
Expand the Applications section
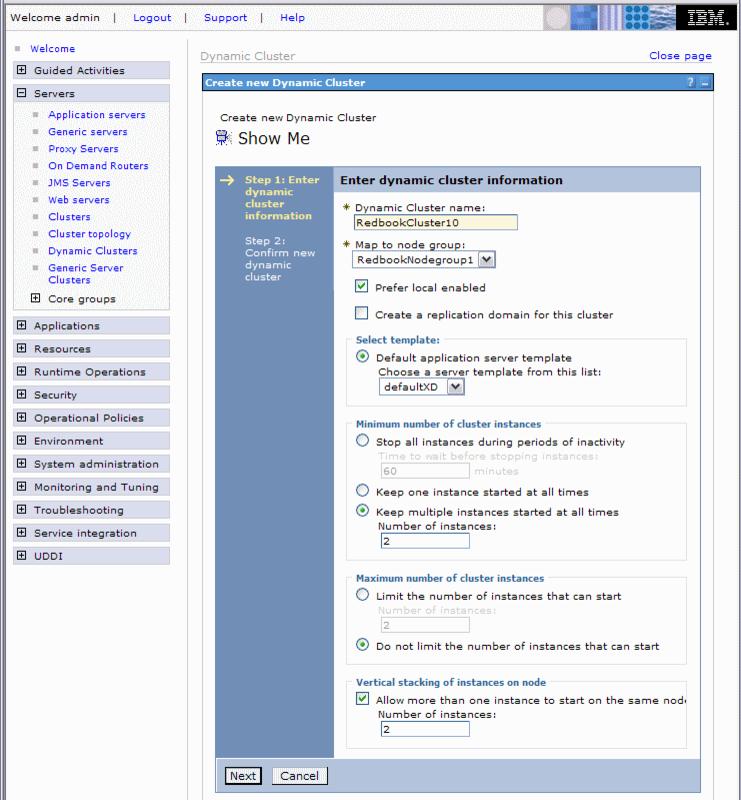[21, 325]
